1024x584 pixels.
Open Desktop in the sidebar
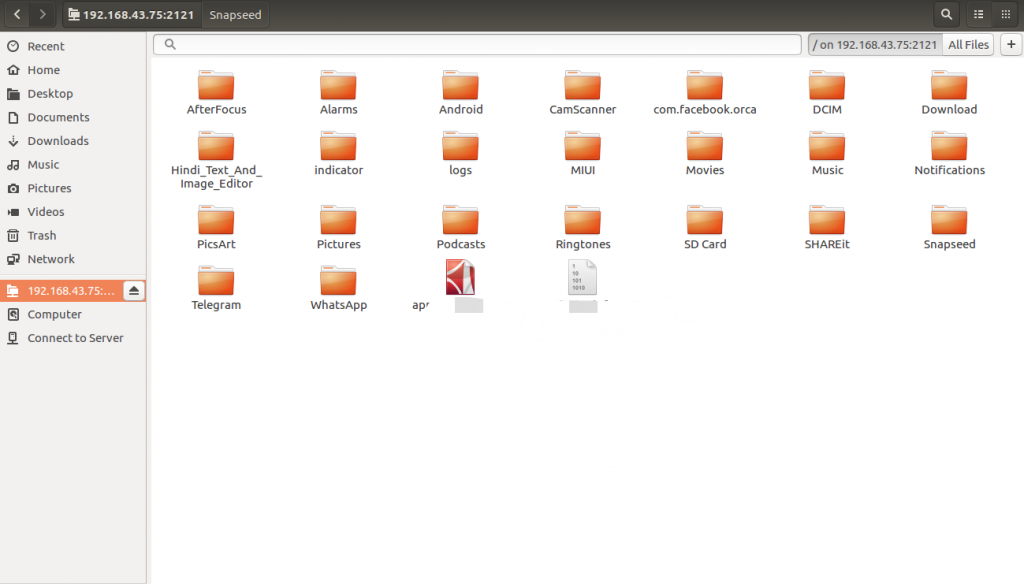(x=73, y=93)
